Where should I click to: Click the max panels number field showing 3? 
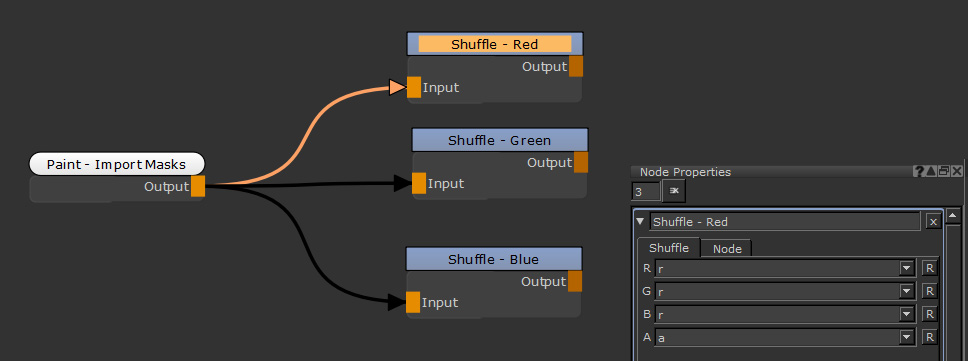coord(646,192)
